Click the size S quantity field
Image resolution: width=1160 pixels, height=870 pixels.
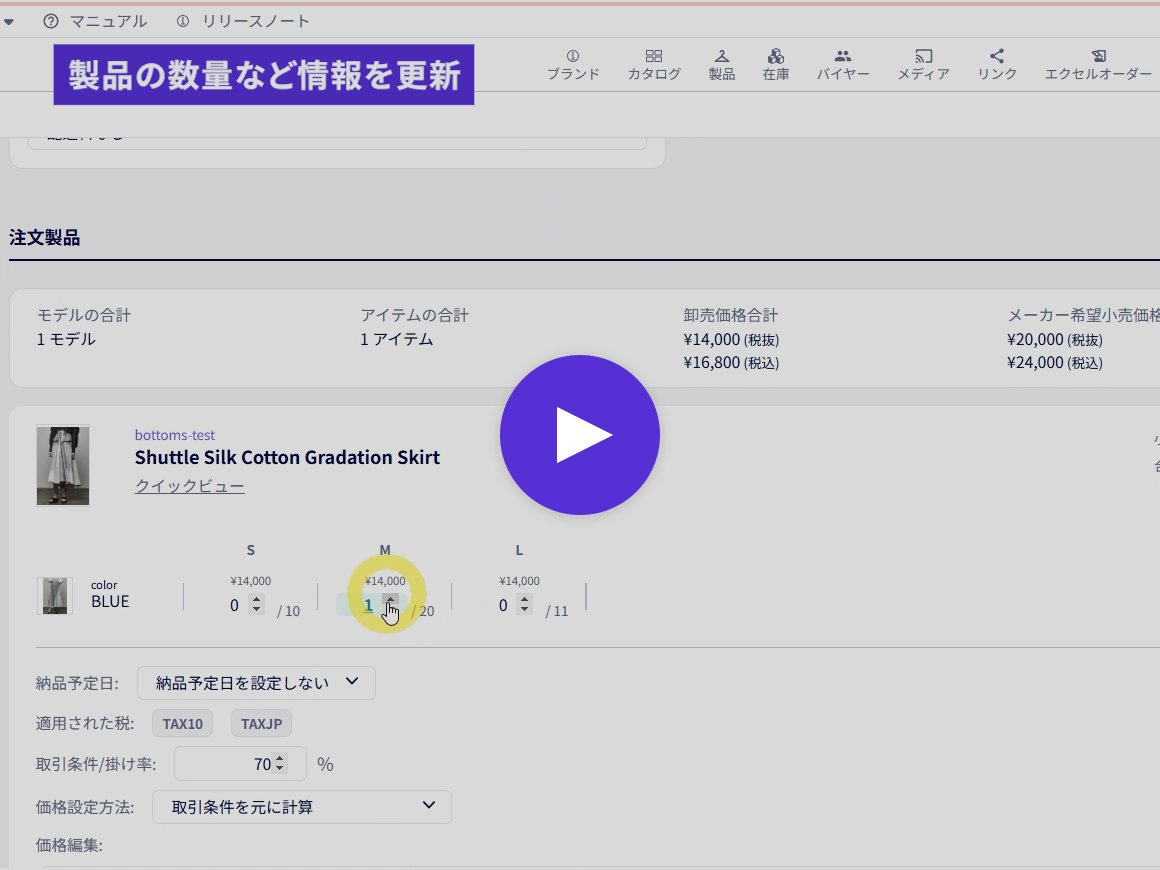[234, 605]
